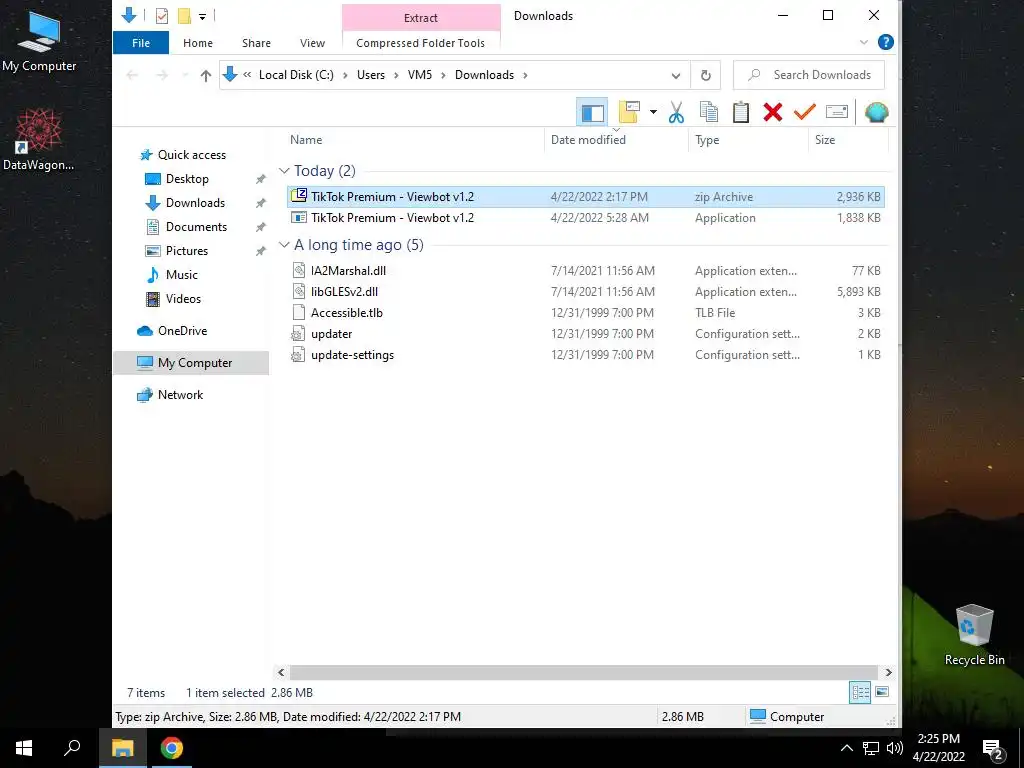Image resolution: width=1024 pixels, height=768 pixels.
Task: Click the Extract contextual tab header
Action: point(421,18)
